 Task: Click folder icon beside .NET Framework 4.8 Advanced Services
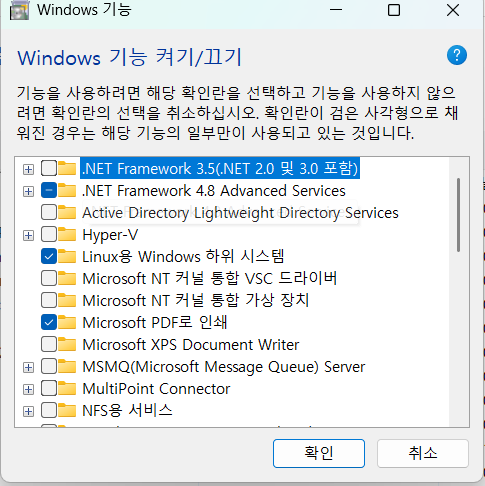[x=67, y=191]
